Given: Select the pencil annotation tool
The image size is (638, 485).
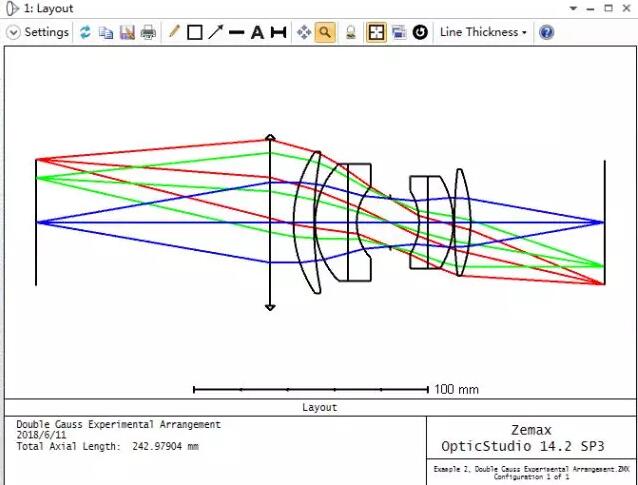Looking at the screenshot, I should [x=174, y=32].
